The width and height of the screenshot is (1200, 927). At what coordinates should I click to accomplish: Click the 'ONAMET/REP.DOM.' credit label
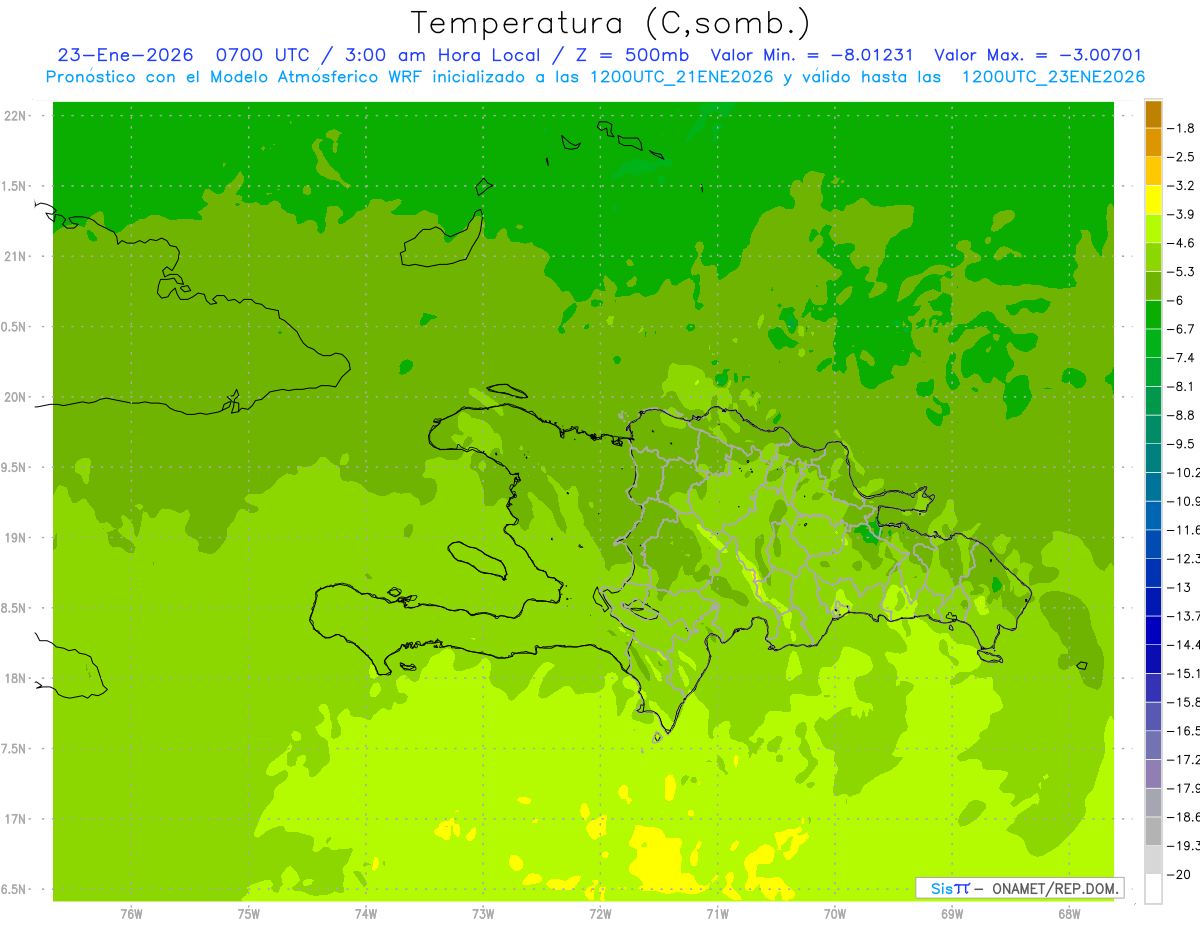click(1054, 888)
